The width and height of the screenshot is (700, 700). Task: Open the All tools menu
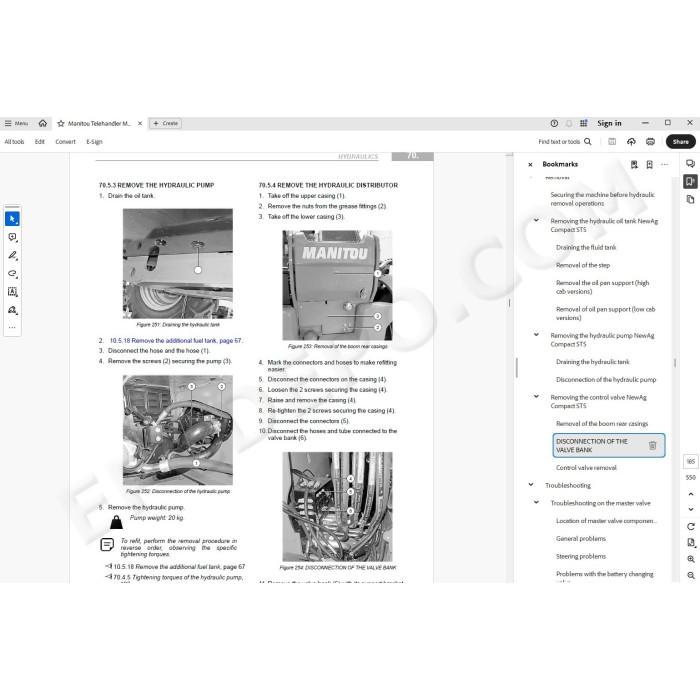point(14,142)
